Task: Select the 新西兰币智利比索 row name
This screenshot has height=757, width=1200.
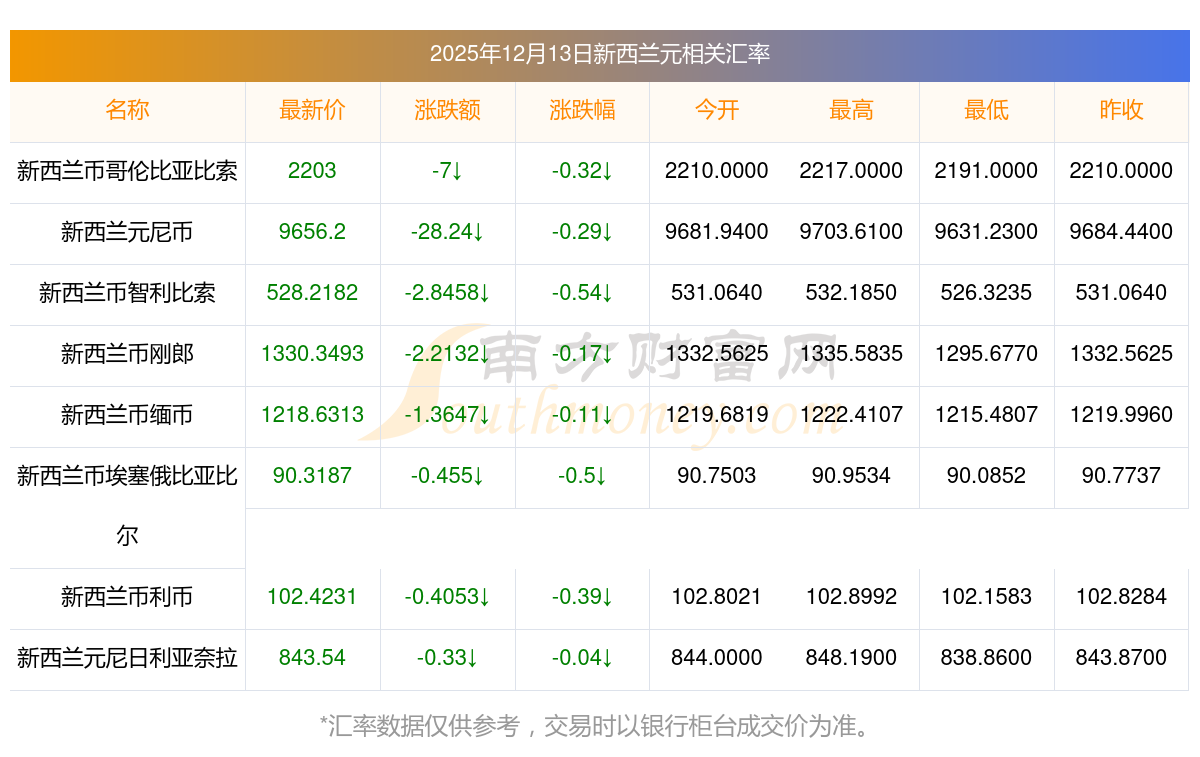Action: [x=127, y=293]
